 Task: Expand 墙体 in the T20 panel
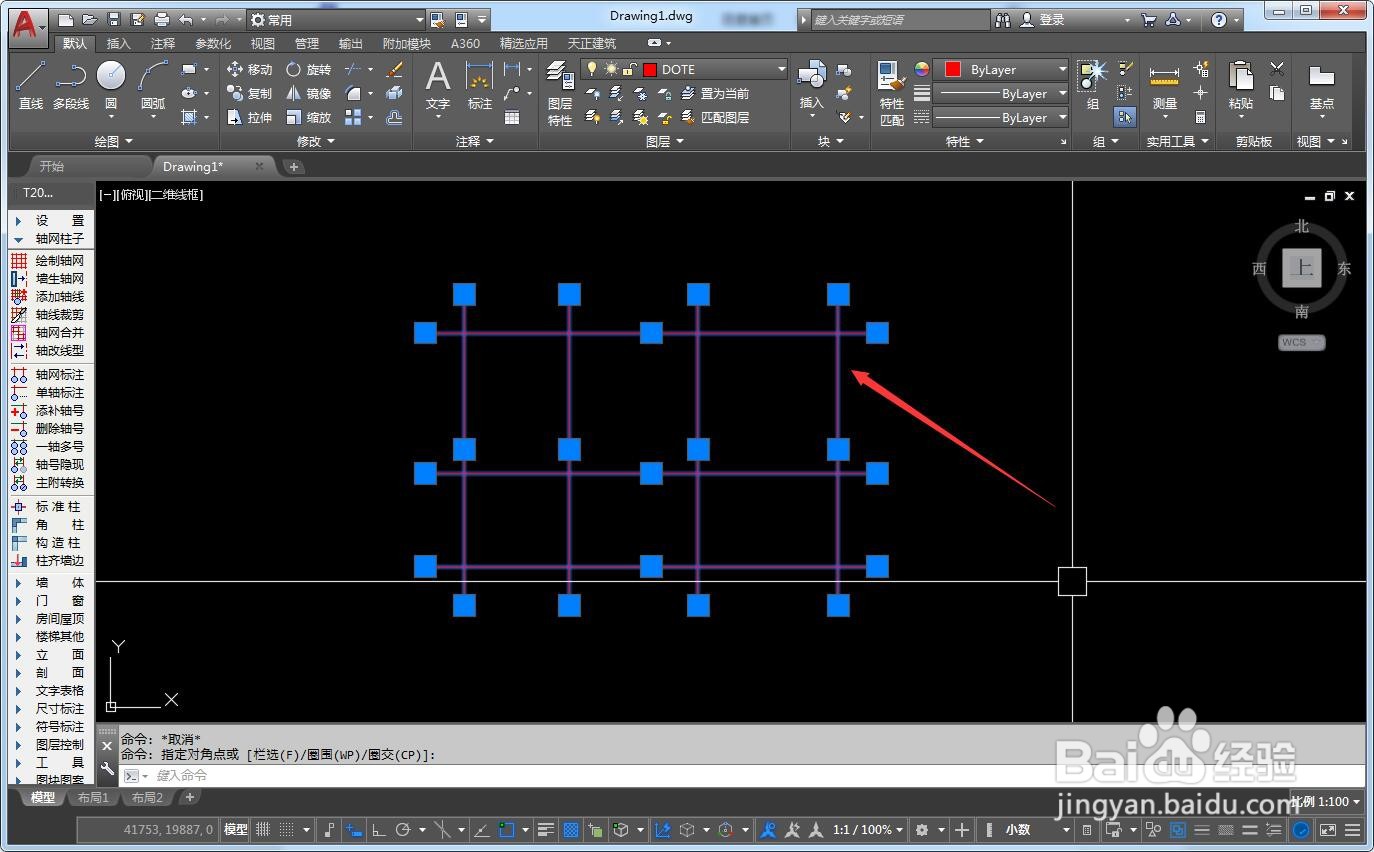point(48,583)
